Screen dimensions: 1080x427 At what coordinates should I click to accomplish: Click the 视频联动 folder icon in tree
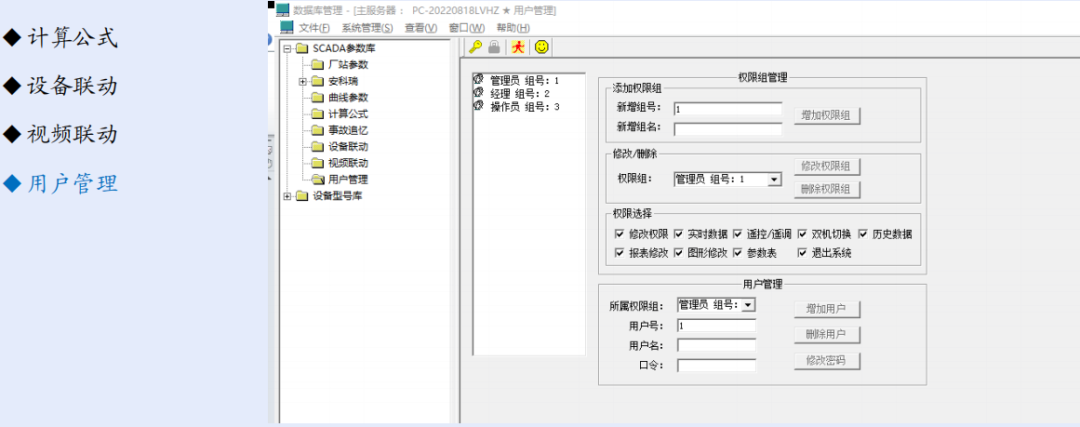click(x=318, y=163)
